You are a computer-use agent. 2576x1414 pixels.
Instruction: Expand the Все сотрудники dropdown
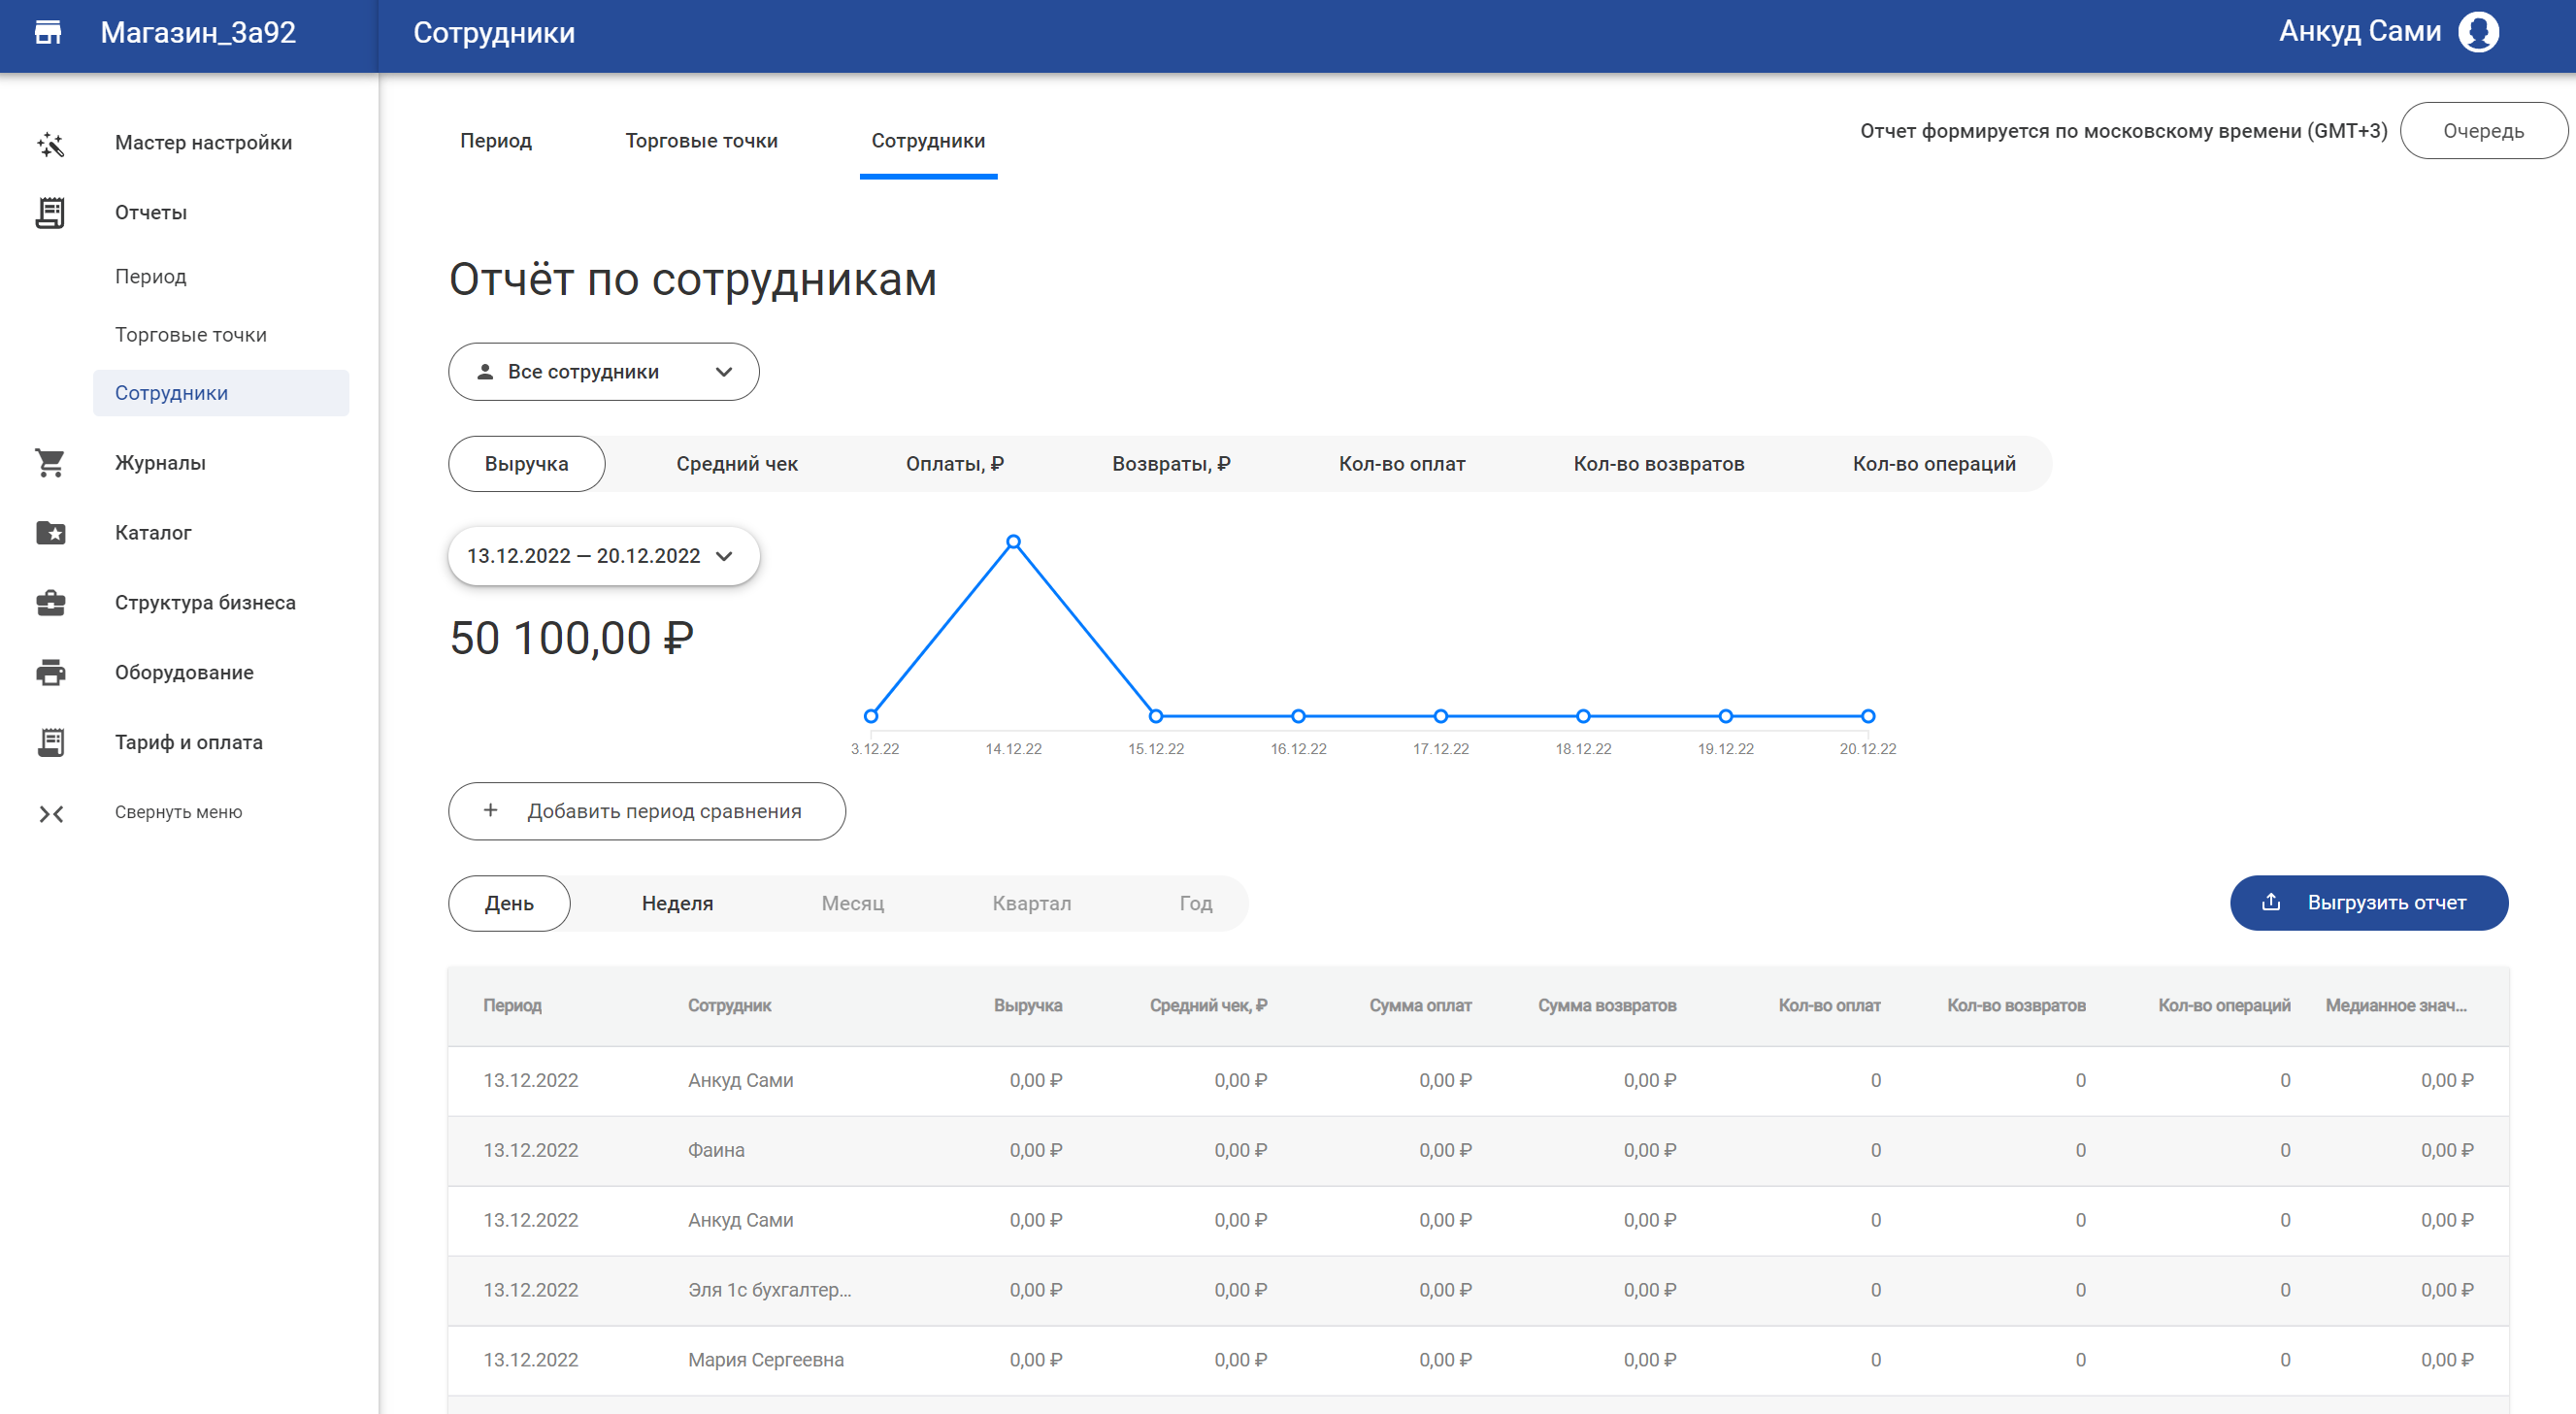tap(603, 372)
